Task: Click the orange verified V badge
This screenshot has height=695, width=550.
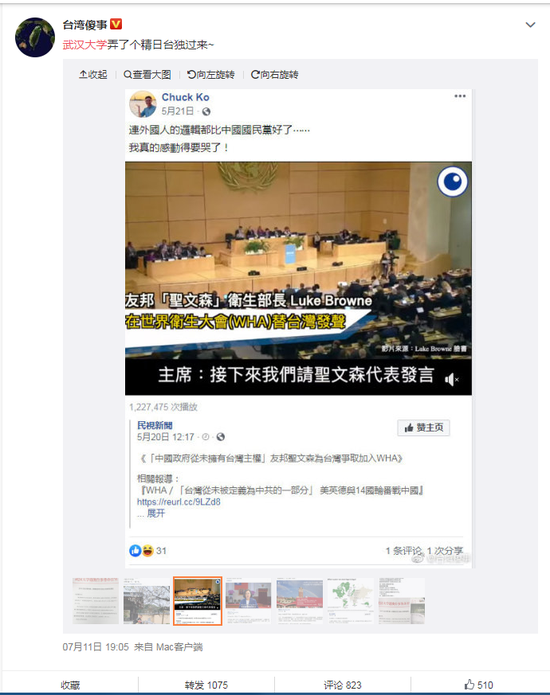Action: coord(116,24)
